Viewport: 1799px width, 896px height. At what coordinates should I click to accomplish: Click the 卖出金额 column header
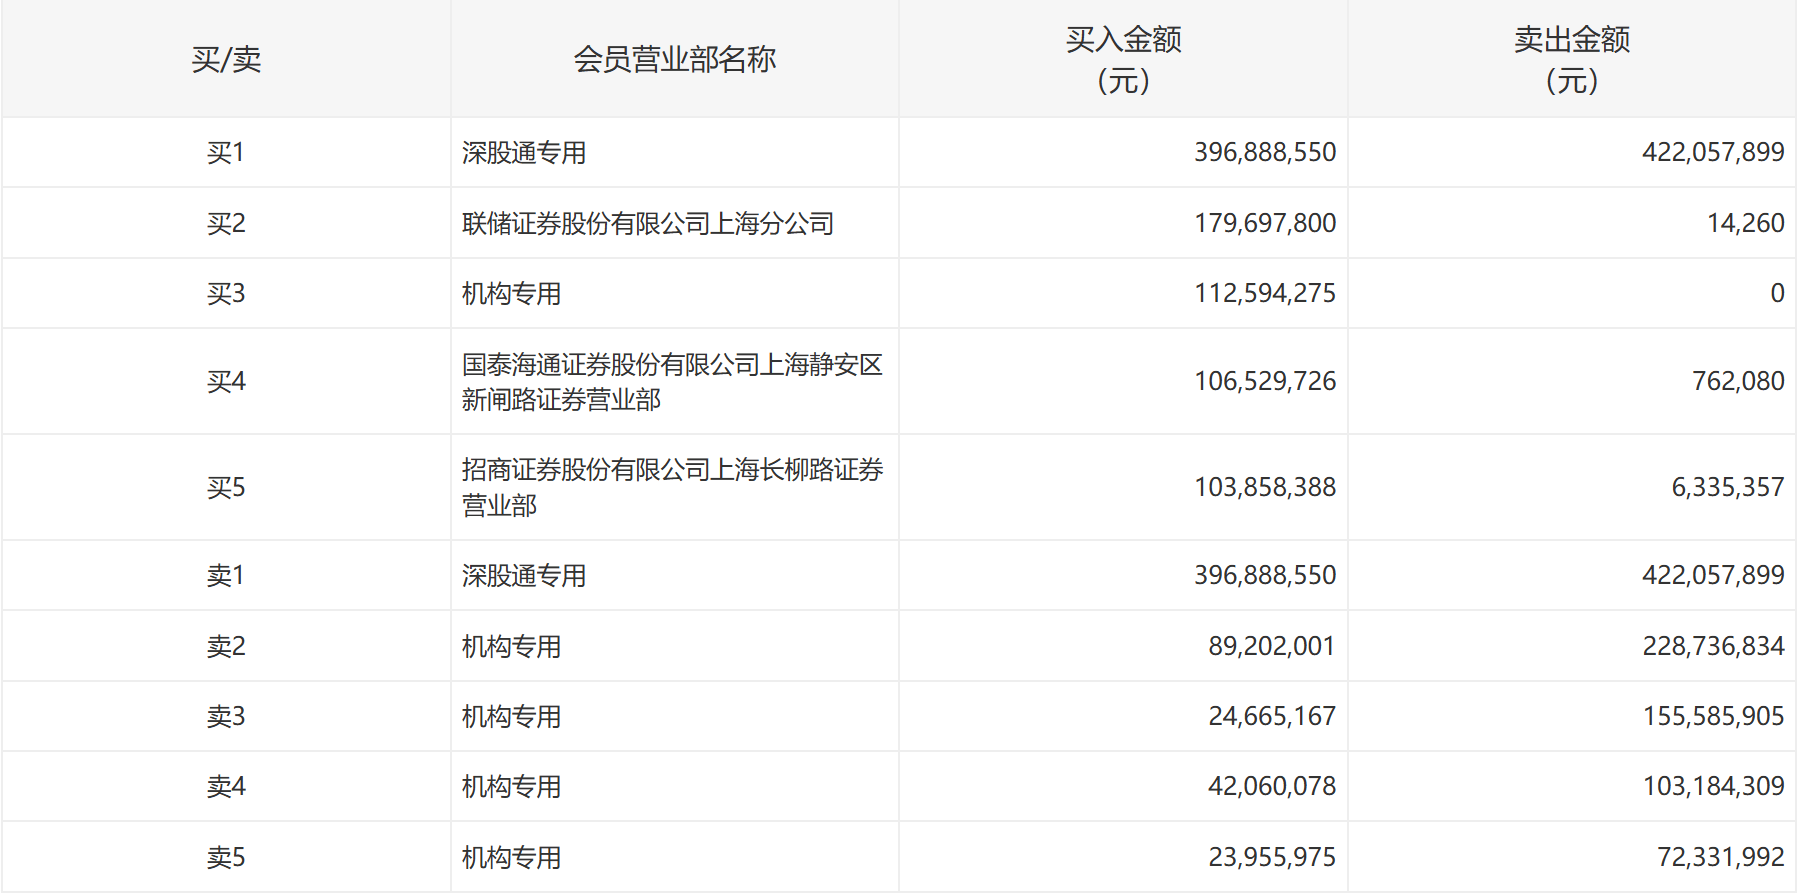(x=1571, y=60)
